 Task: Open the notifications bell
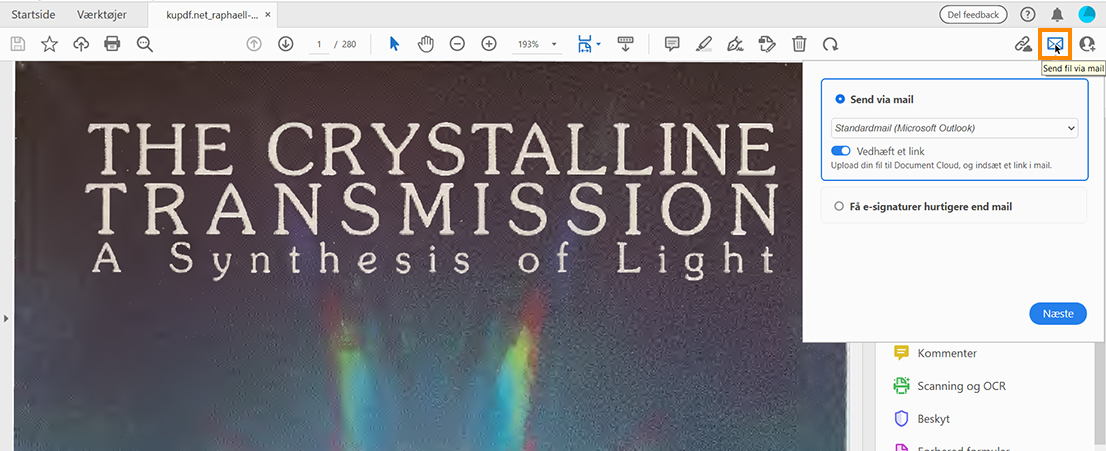pos(1057,14)
